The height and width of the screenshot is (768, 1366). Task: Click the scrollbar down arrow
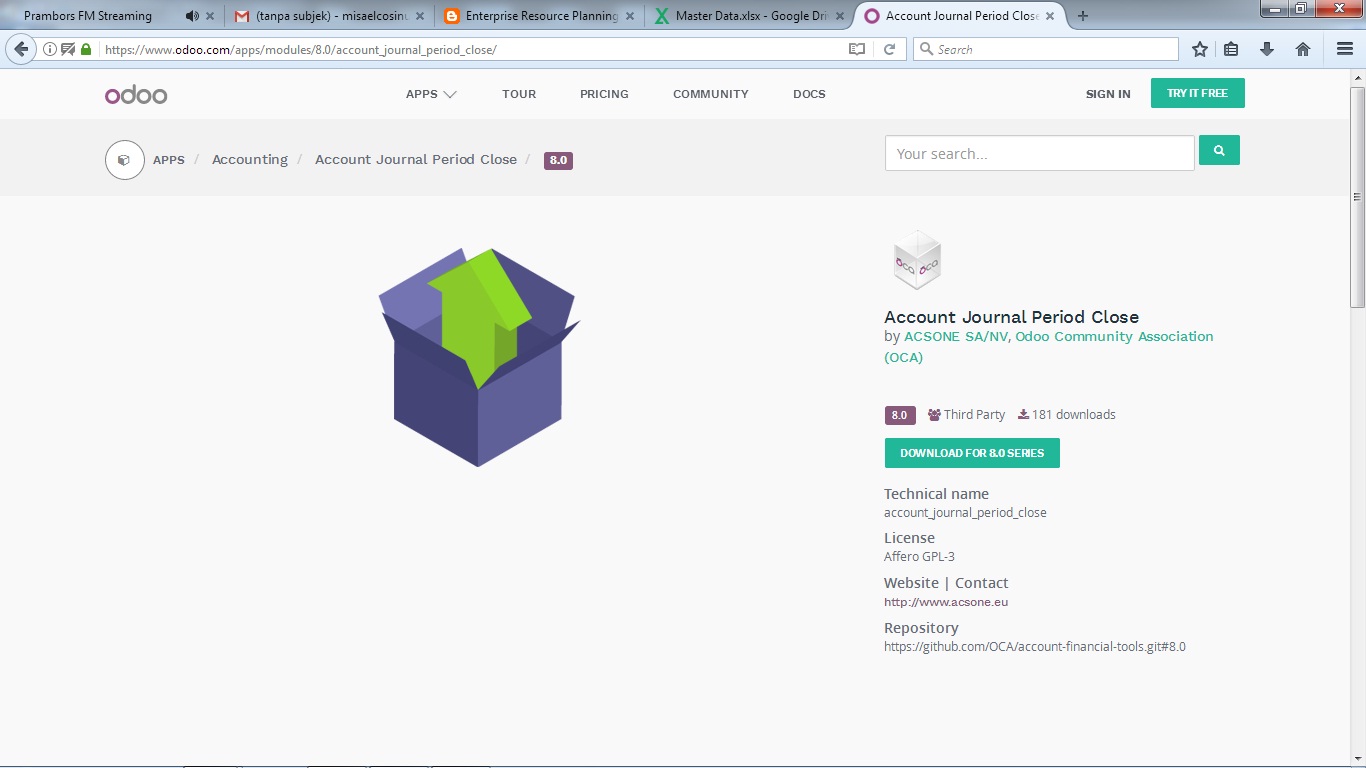pyautogui.click(x=1357, y=760)
